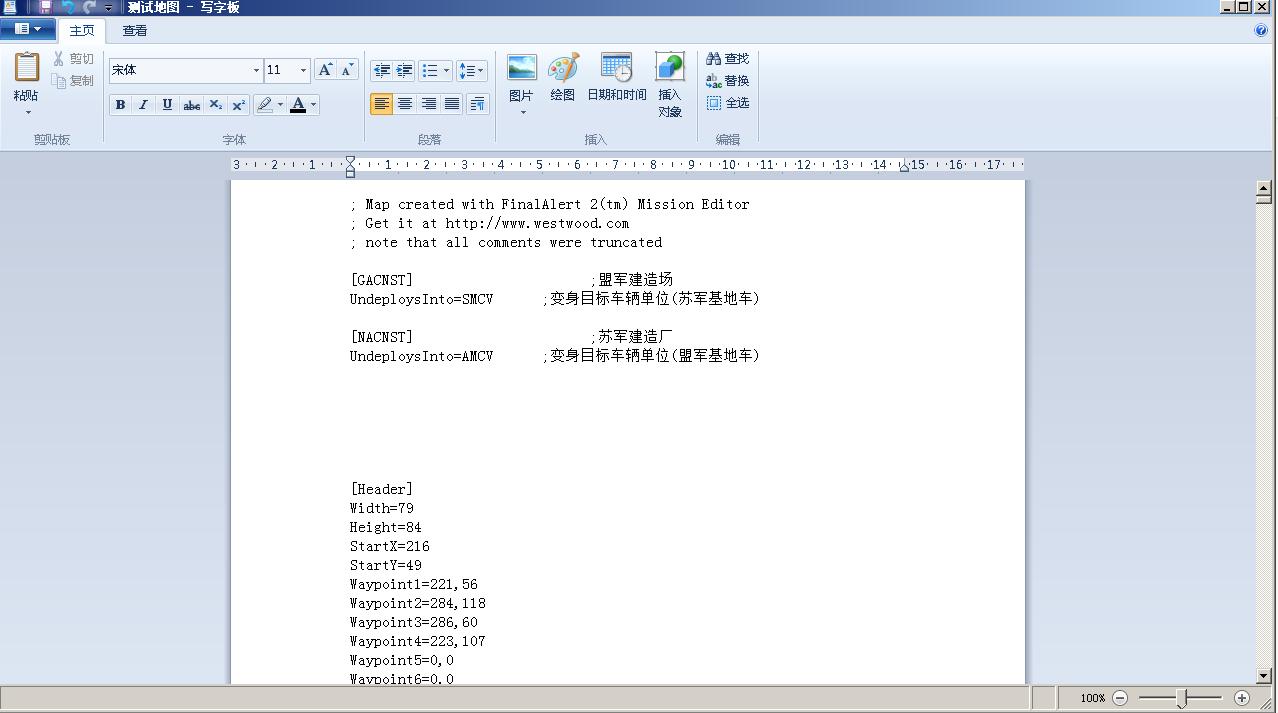
Task: Click Replace (替换) in the editing group
Action: coord(728,81)
